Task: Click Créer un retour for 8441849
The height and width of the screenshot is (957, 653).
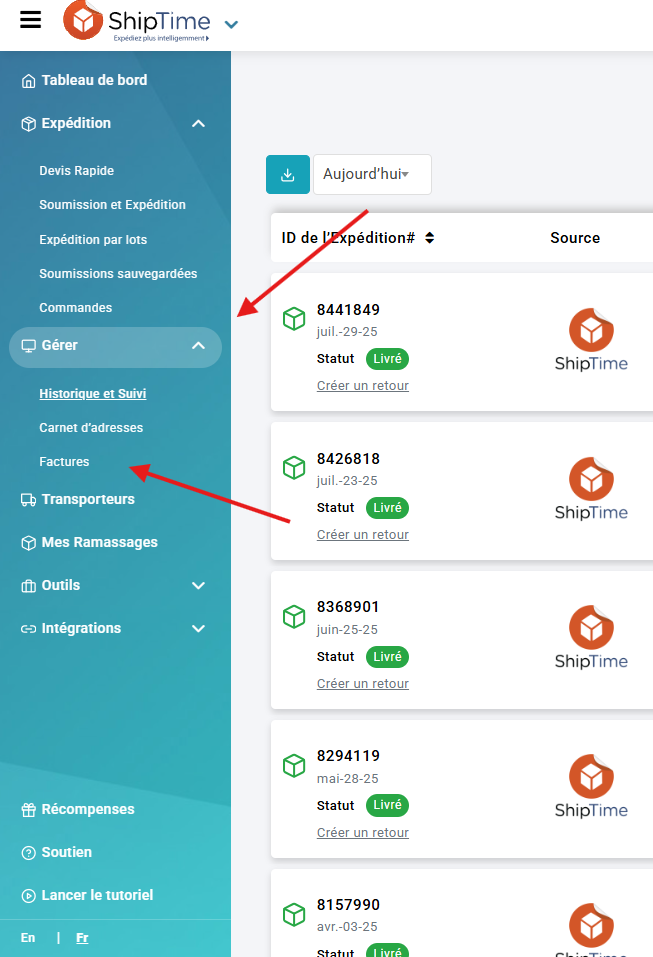Action: point(363,386)
